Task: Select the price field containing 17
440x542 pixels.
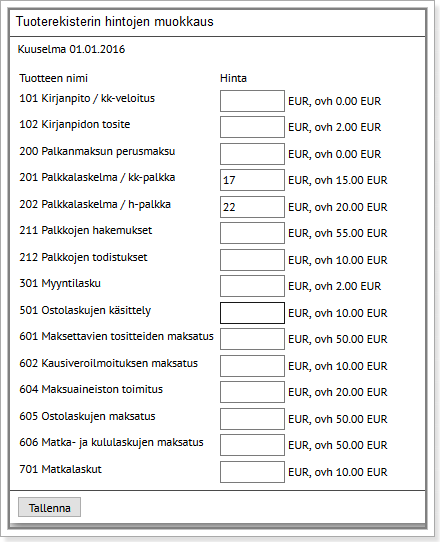Action: coord(252,180)
